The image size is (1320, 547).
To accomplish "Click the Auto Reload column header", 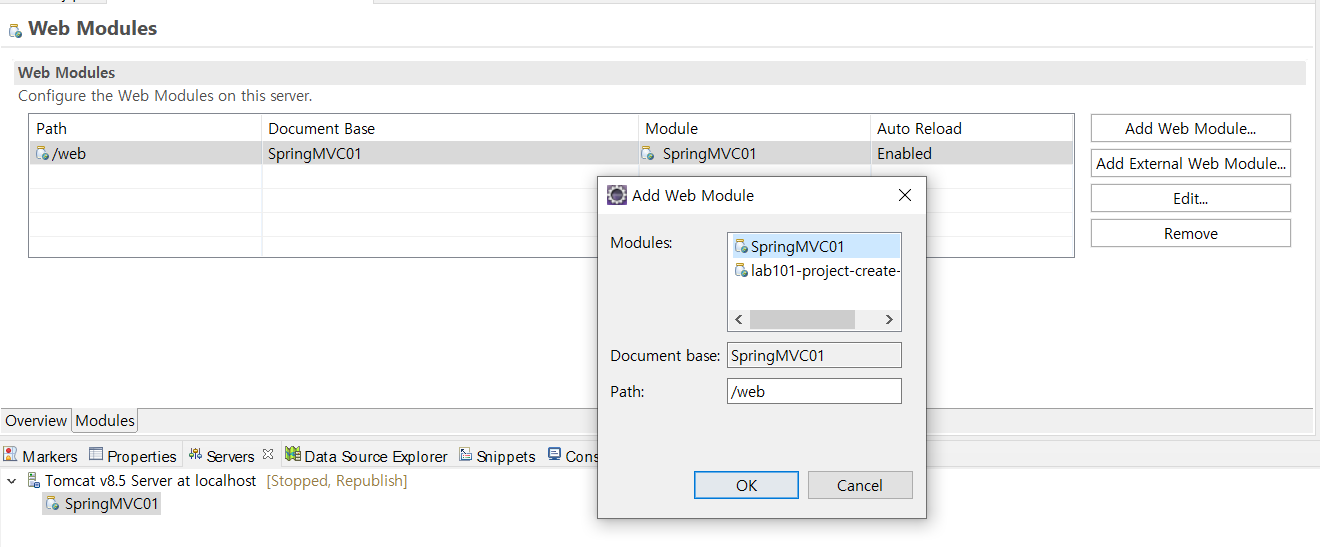I will 972,128.
